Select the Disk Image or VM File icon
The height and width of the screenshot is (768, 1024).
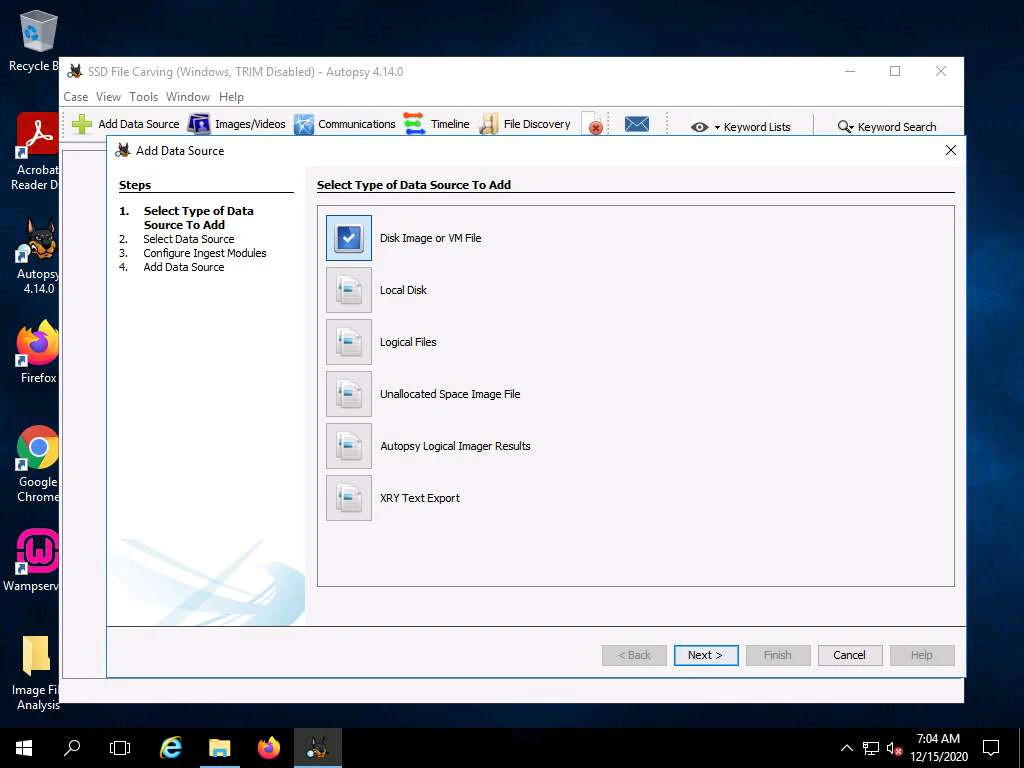point(349,238)
